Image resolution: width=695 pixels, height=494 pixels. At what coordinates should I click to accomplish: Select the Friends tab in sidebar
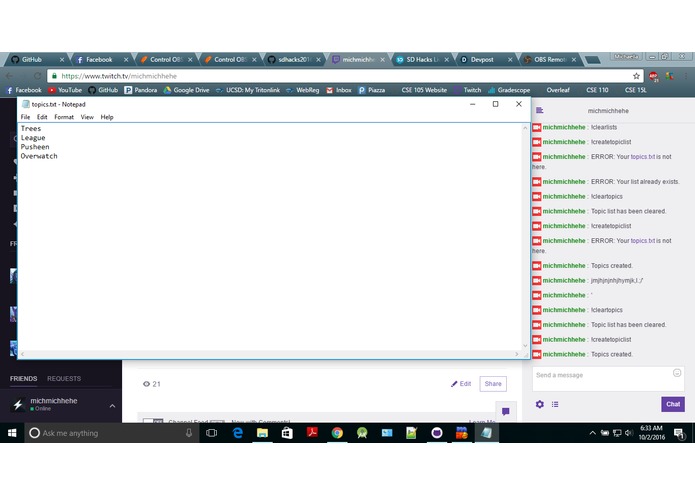[x=23, y=378]
